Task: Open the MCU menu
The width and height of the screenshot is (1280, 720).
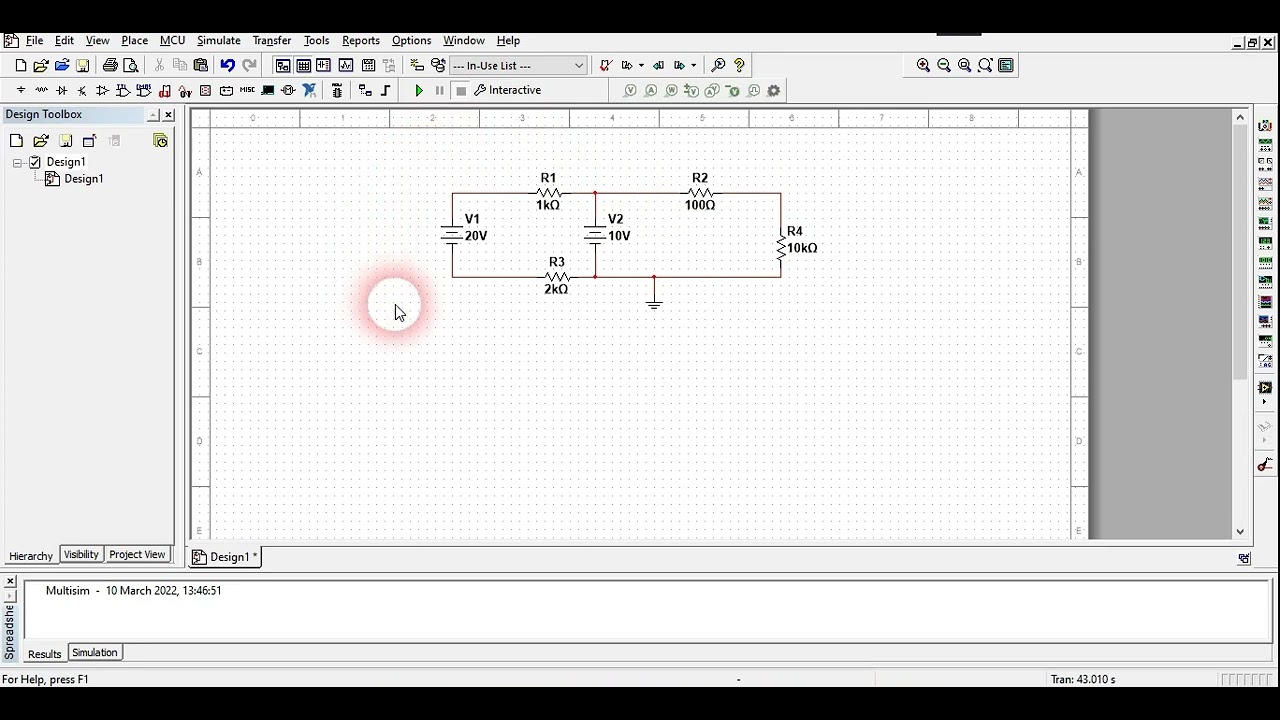Action: point(172,41)
